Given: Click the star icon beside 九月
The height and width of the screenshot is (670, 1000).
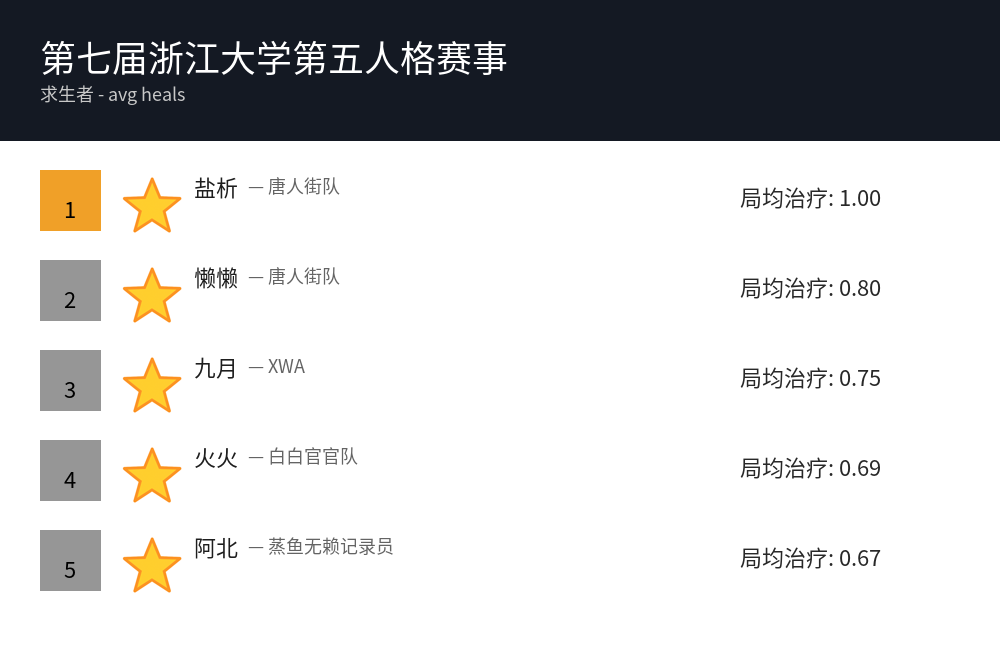Looking at the screenshot, I should tap(152, 386).
